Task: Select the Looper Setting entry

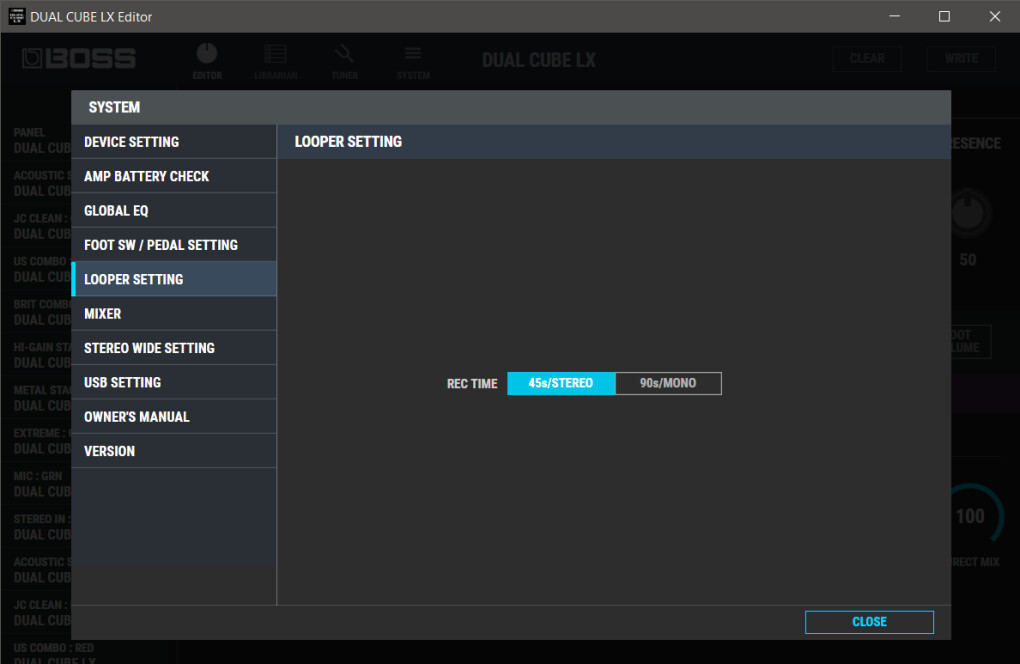Action: point(174,280)
